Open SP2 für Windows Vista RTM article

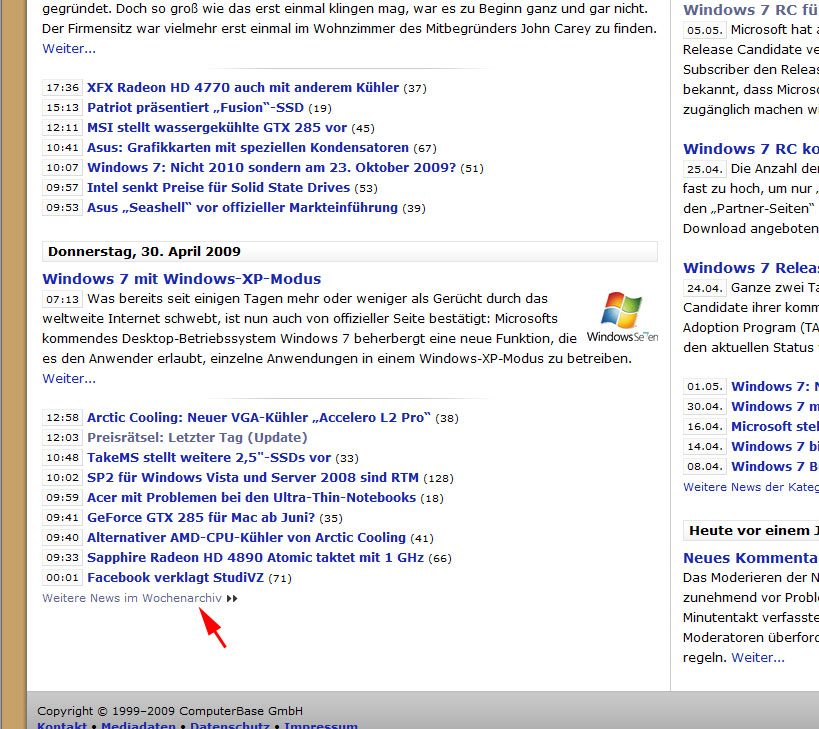(x=253, y=478)
